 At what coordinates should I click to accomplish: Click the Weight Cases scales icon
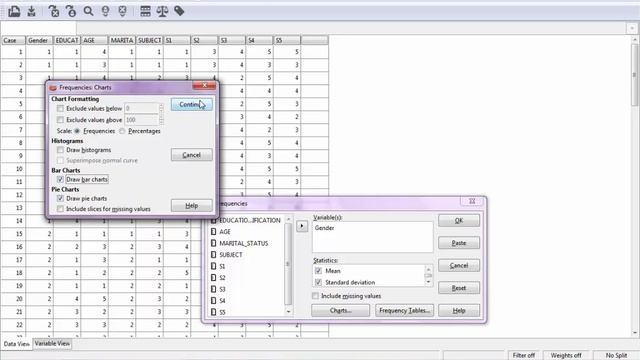pos(162,11)
